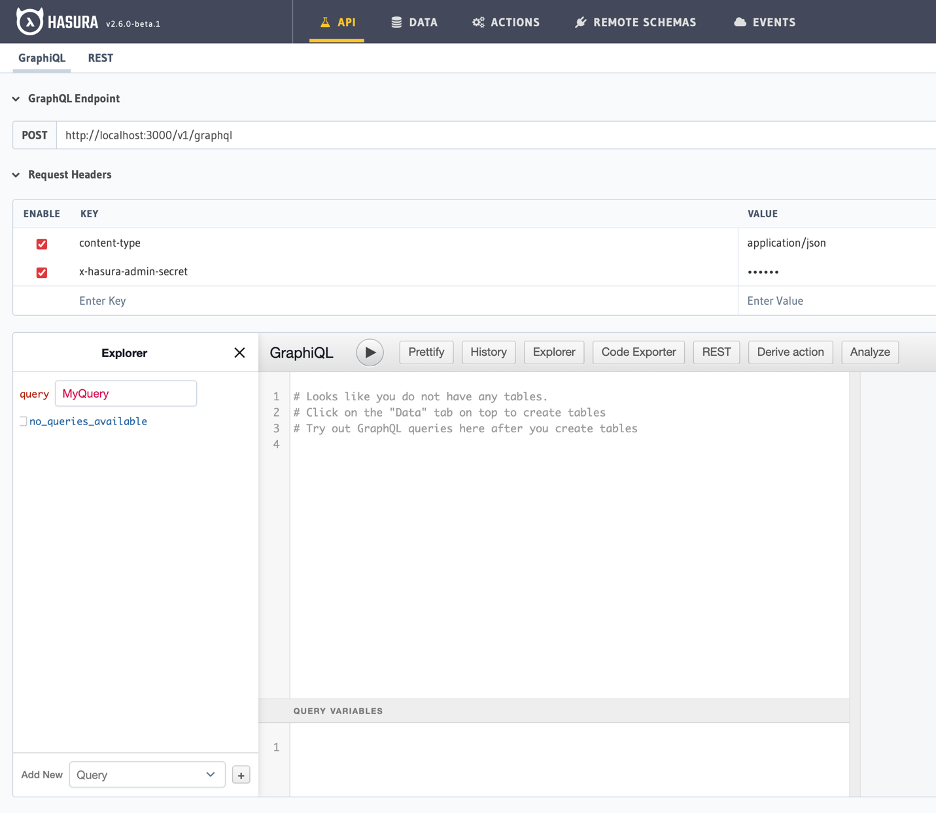
Task: Click the application/json header value
Action: click(x=786, y=243)
